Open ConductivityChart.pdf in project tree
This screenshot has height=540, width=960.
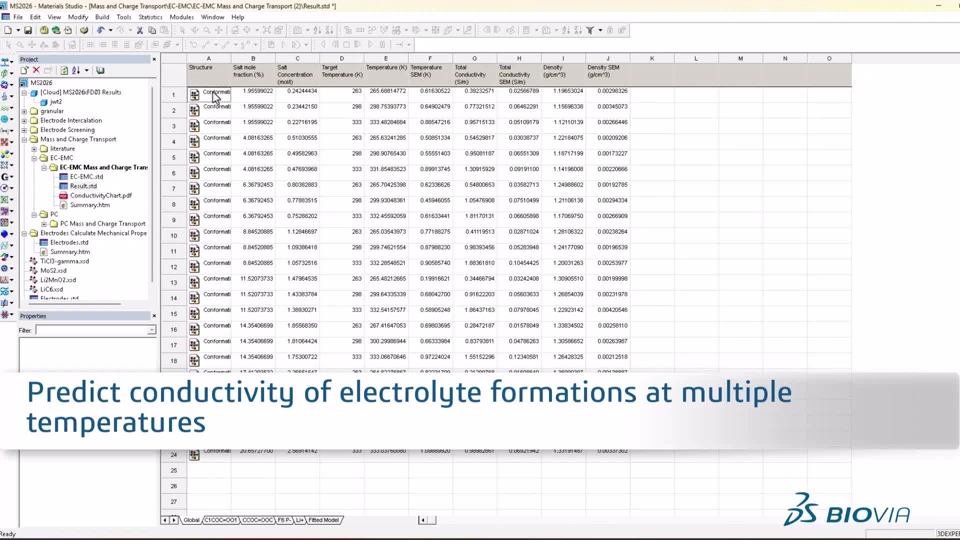(100, 196)
